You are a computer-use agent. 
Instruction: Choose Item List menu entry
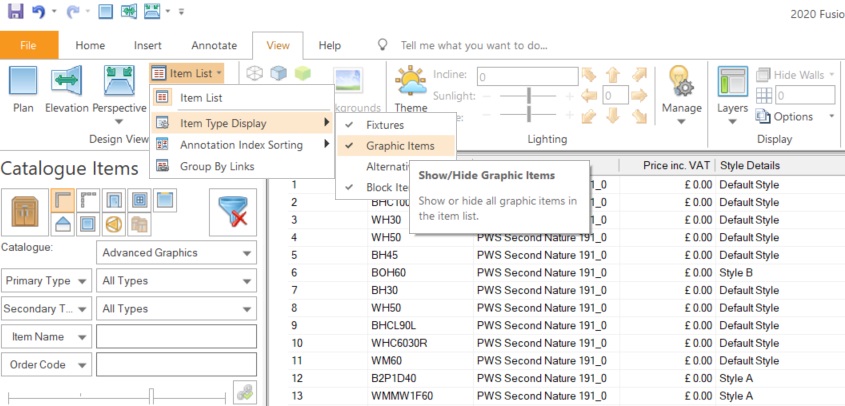pyautogui.click(x=243, y=98)
